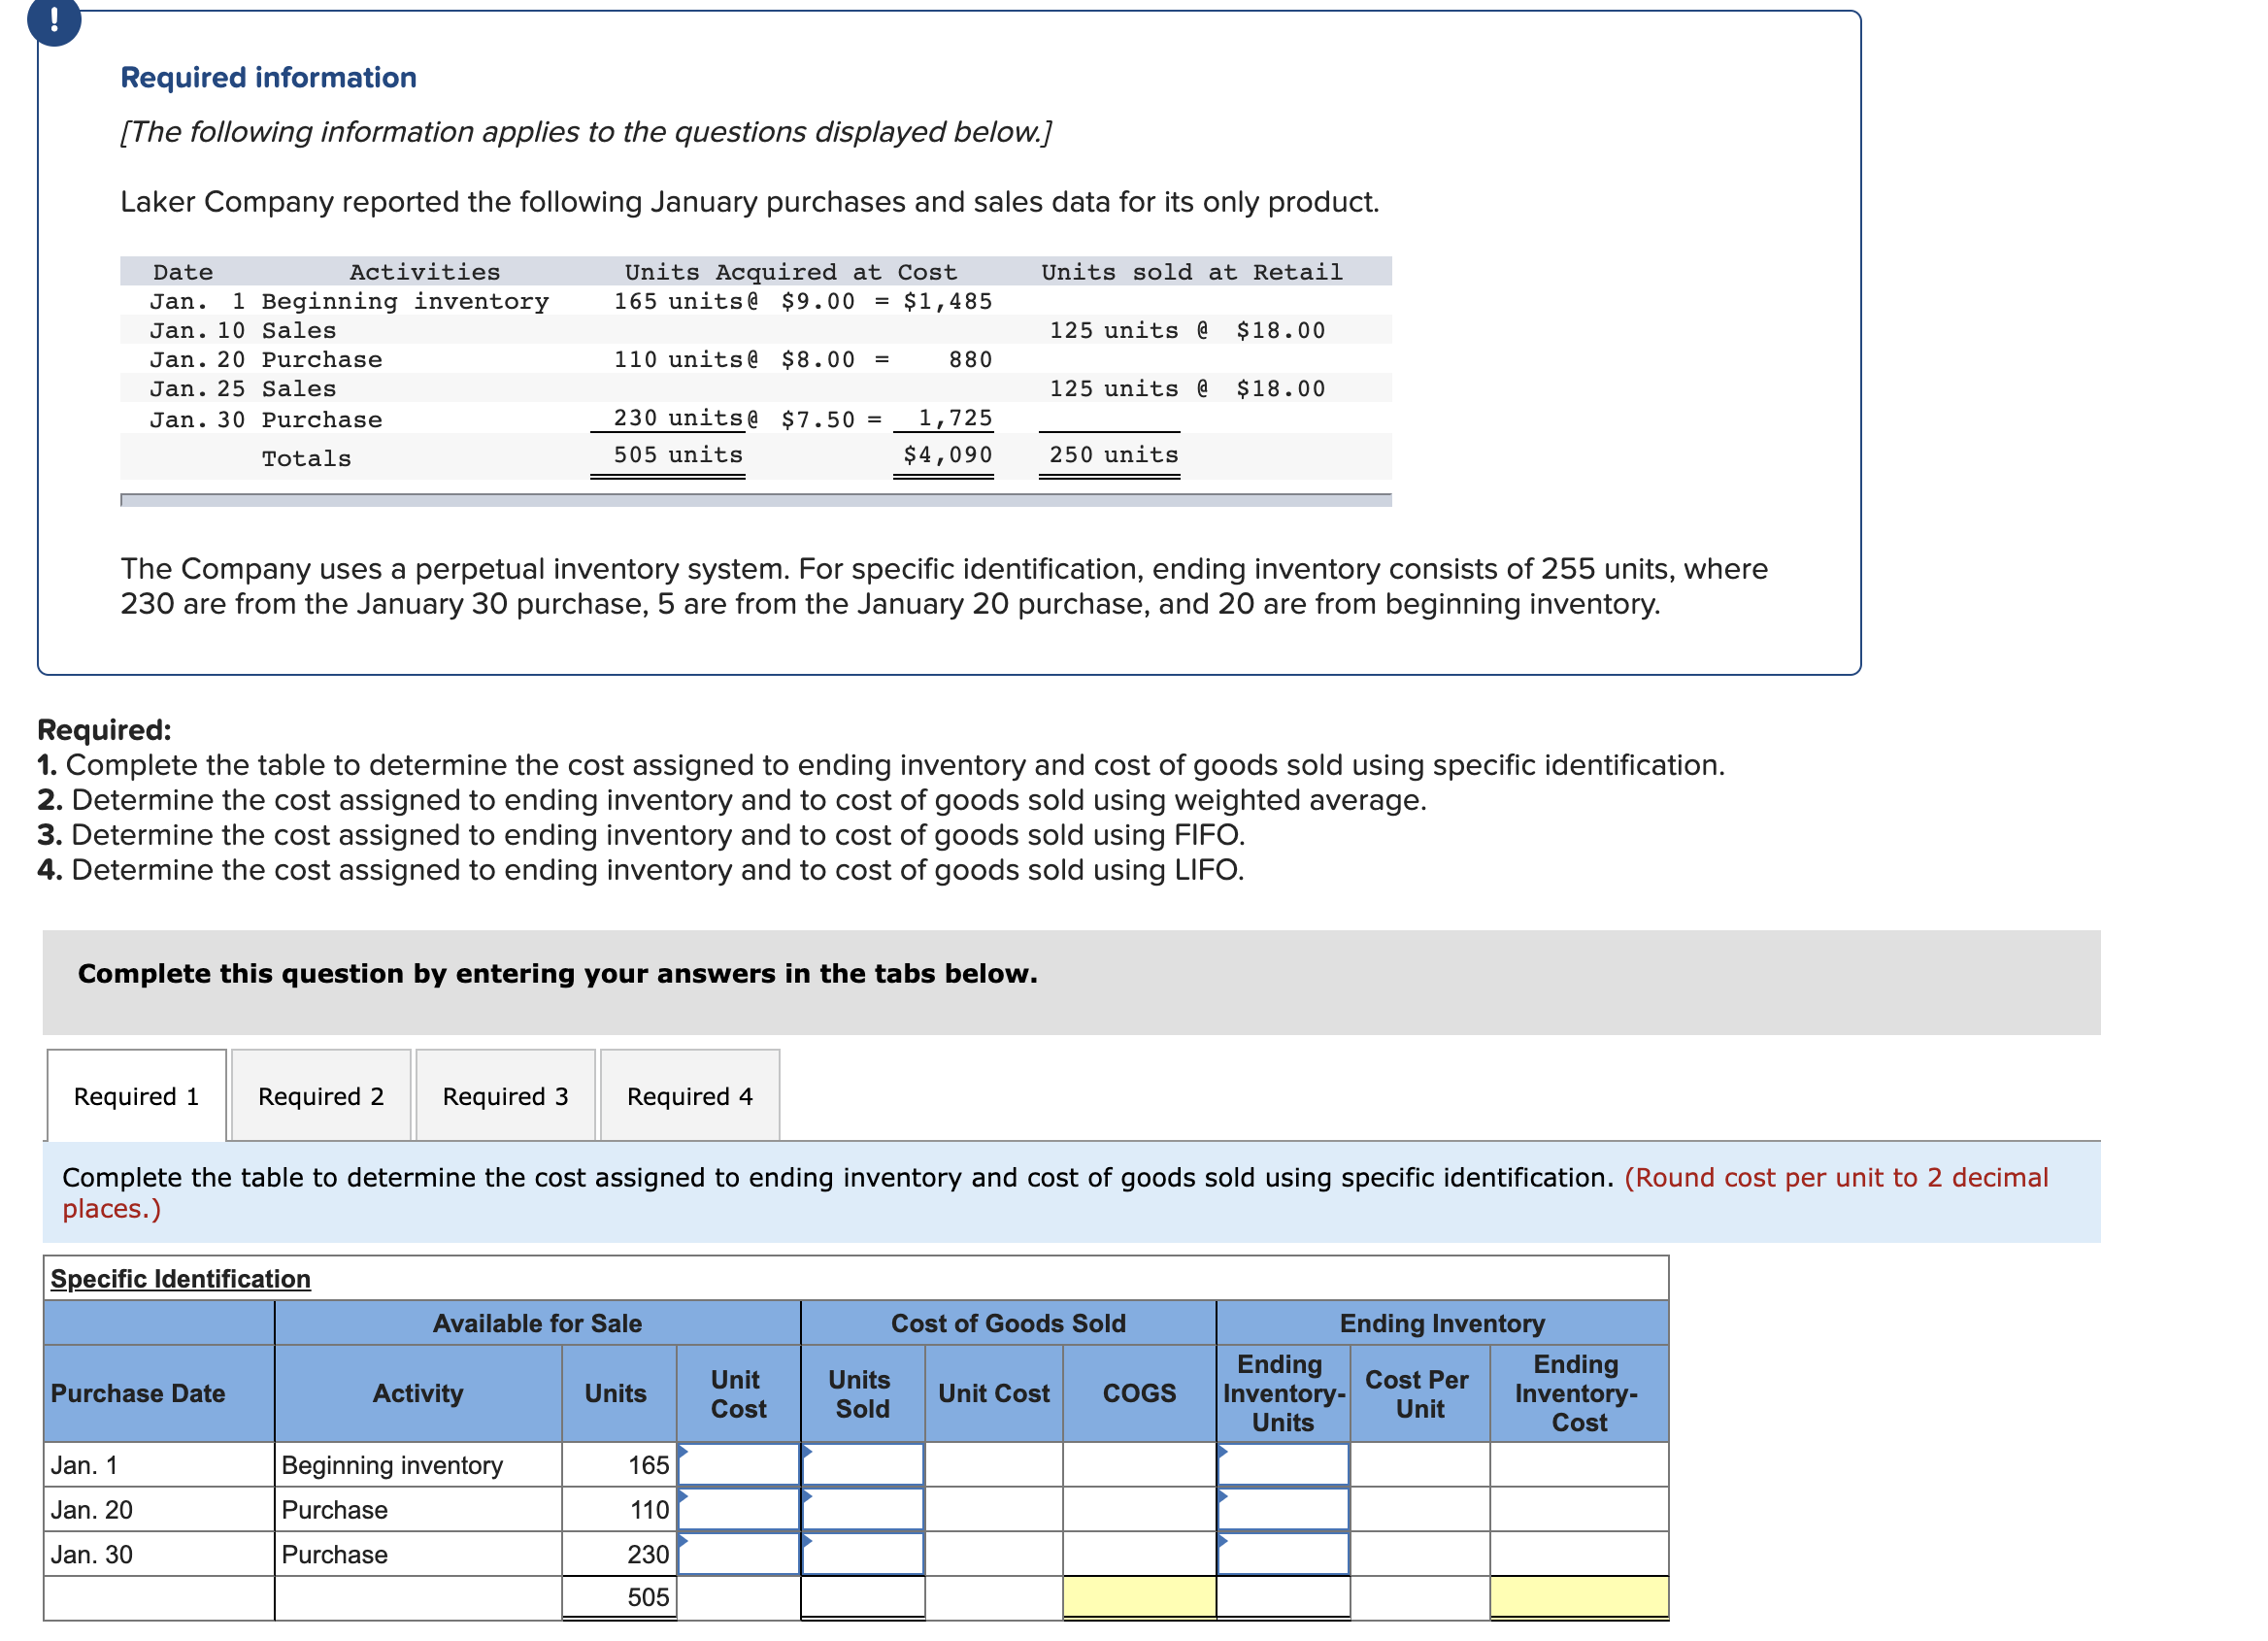Screen dimensions: 2268x1641
Task: Click the Required information heading
Action: pyautogui.click(x=268, y=78)
